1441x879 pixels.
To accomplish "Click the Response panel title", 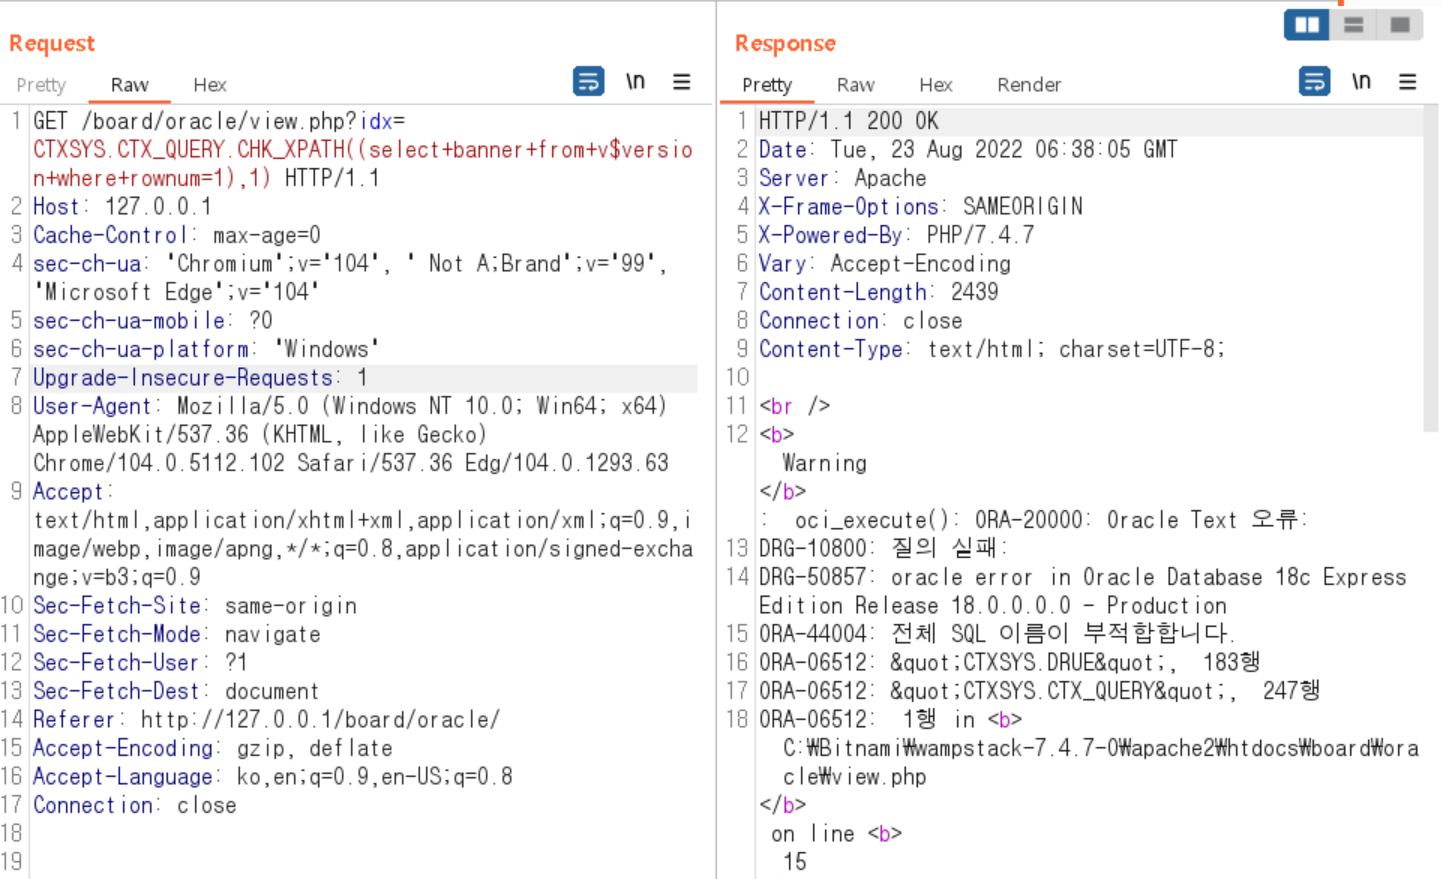I will [x=785, y=44].
